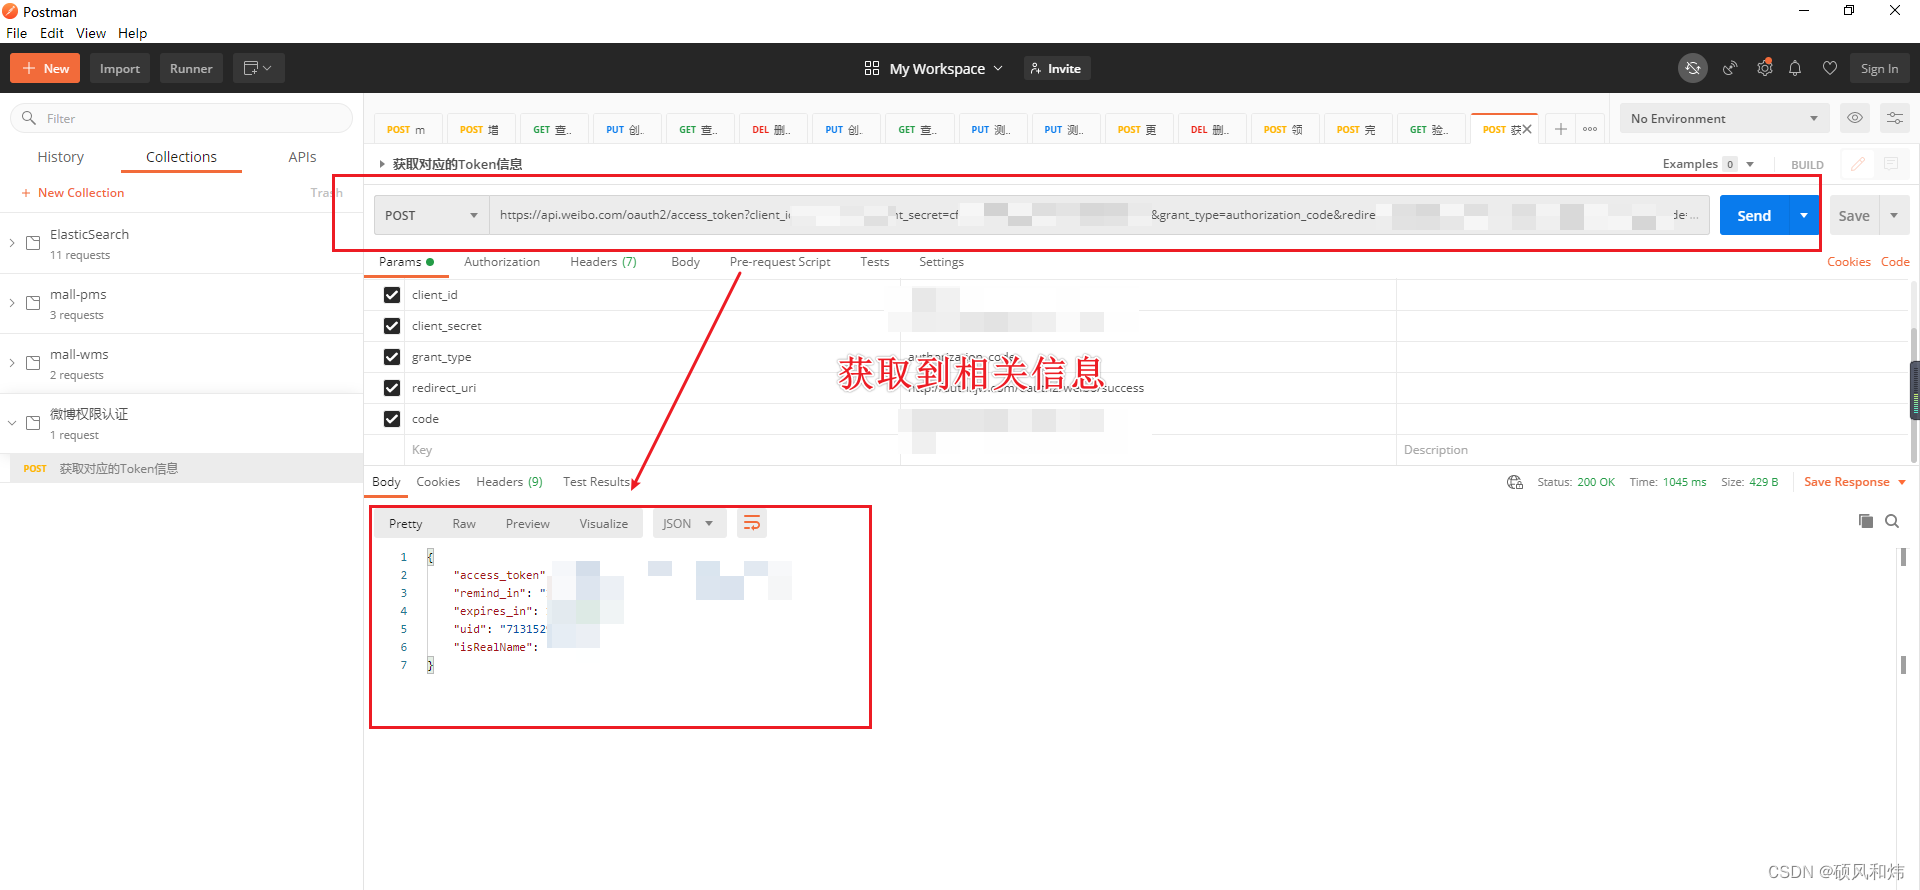Screen dimensions: 1920x890
Task: Open the request Headers (7) tab
Action: (603, 262)
